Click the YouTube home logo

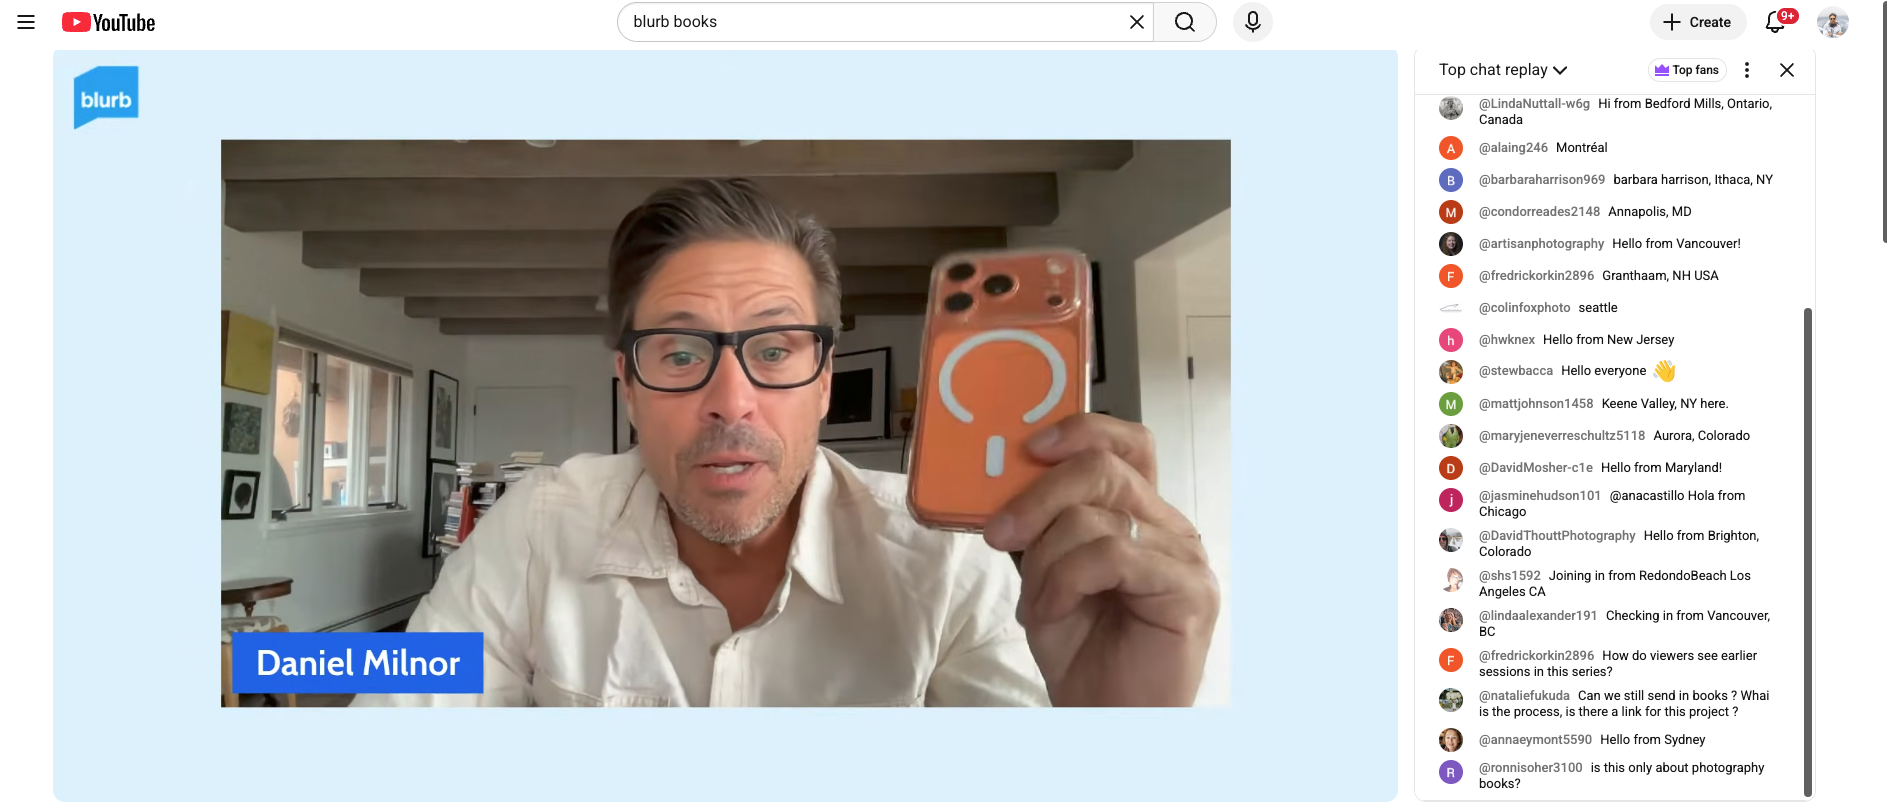click(109, 22)
